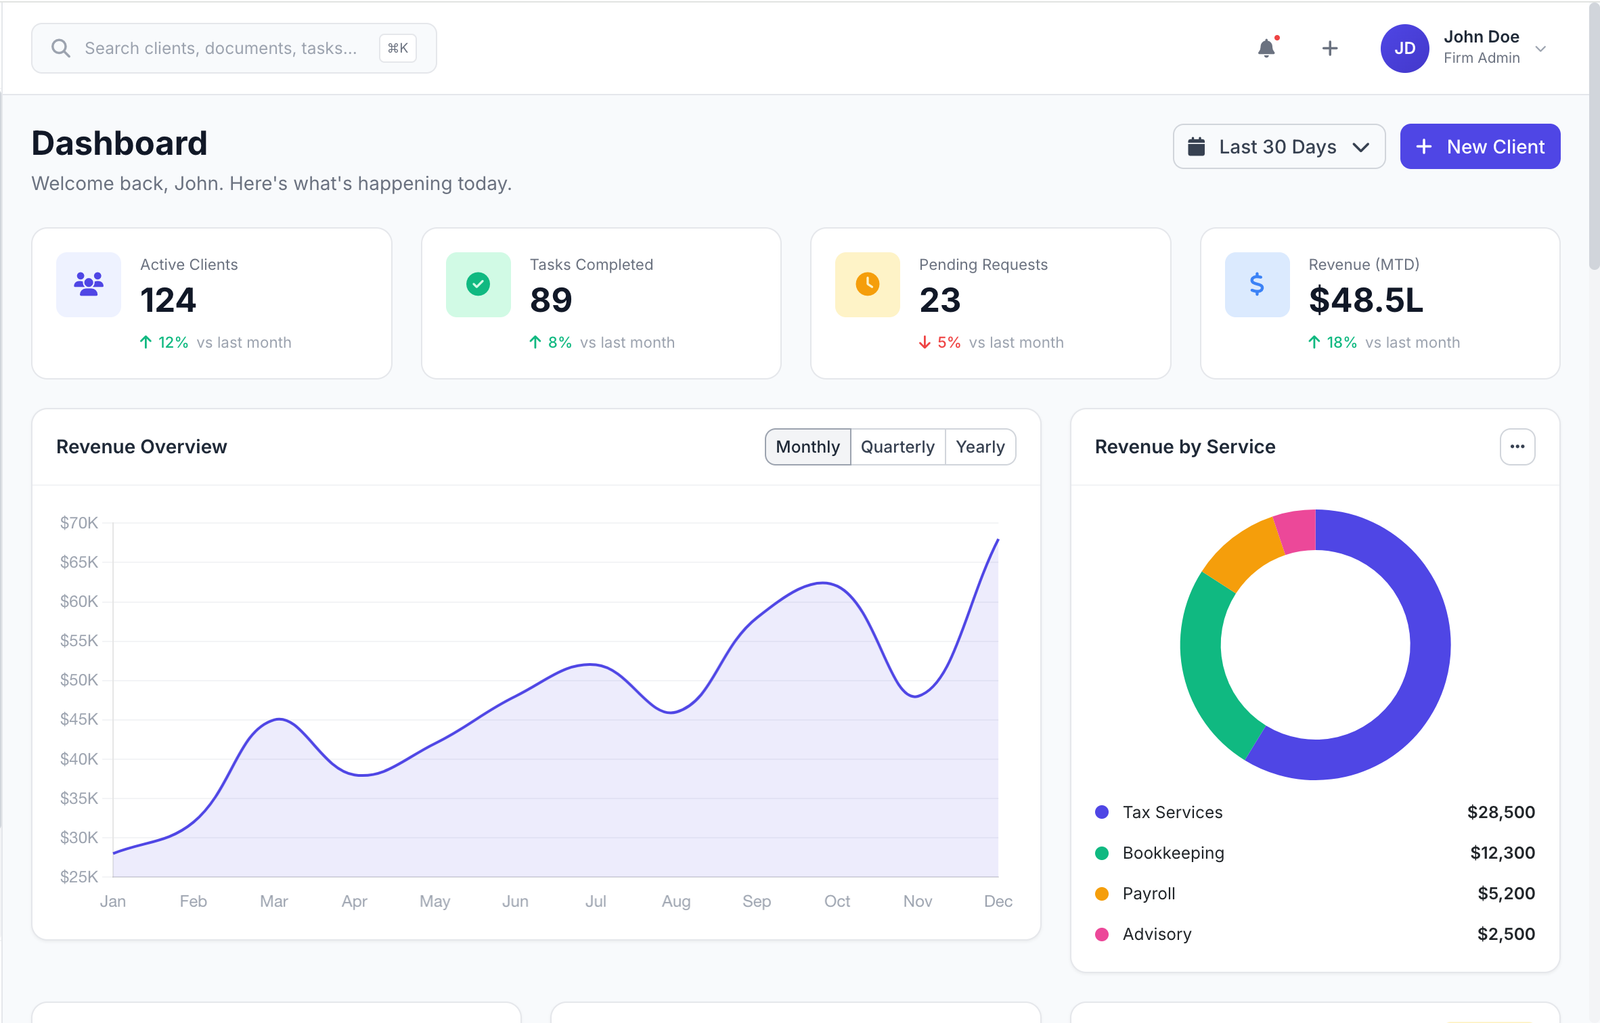Click the New Client button
Image resolution: width=1600 pixels, height=1023 pixels.
[1480, 146]
